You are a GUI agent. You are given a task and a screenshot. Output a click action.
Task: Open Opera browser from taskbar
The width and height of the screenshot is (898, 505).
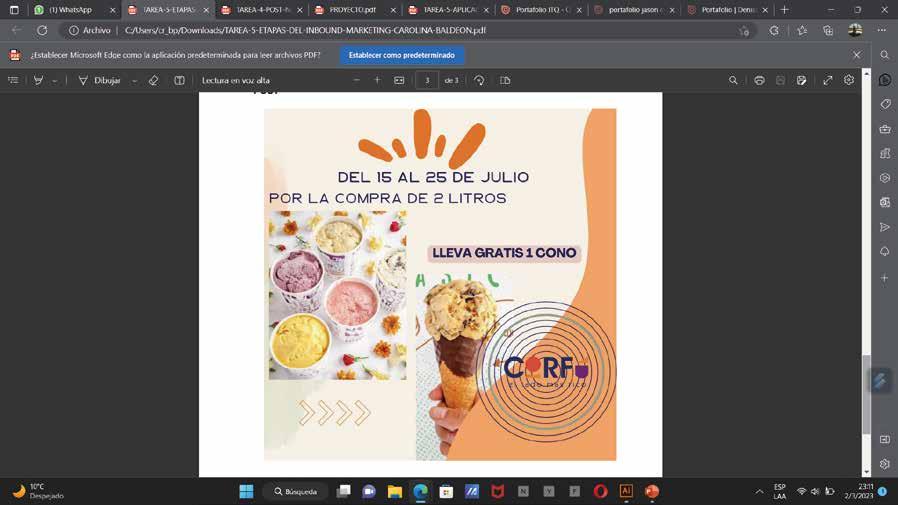click(x=600, y=491)
